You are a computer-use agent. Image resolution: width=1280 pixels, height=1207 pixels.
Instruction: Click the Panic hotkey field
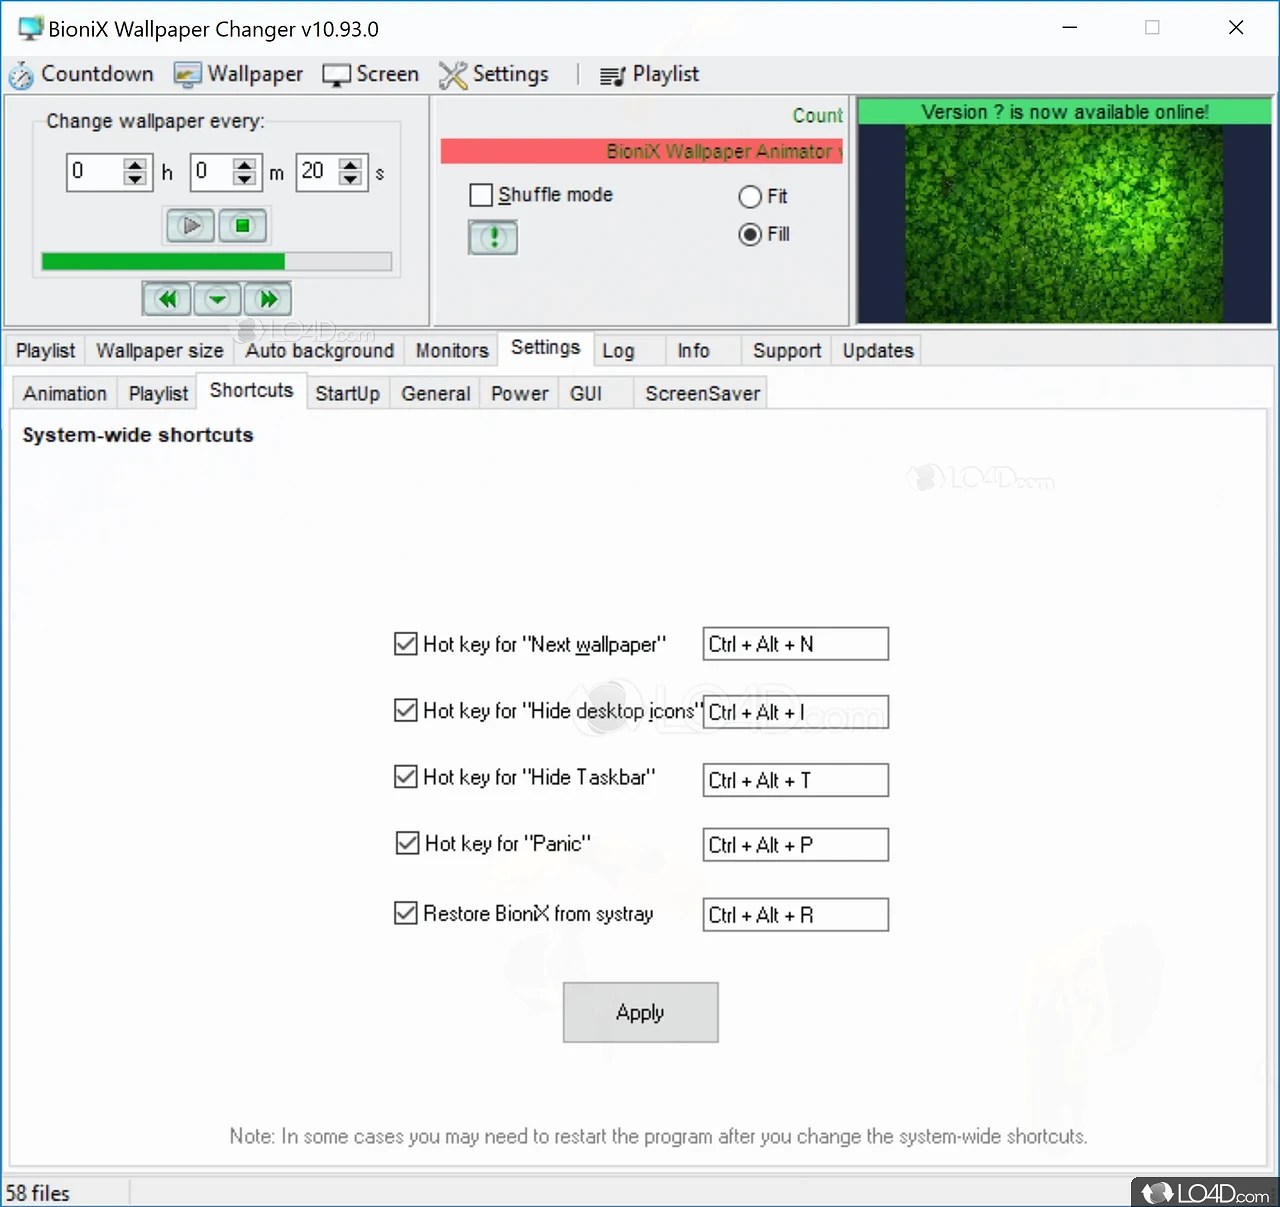796,845
